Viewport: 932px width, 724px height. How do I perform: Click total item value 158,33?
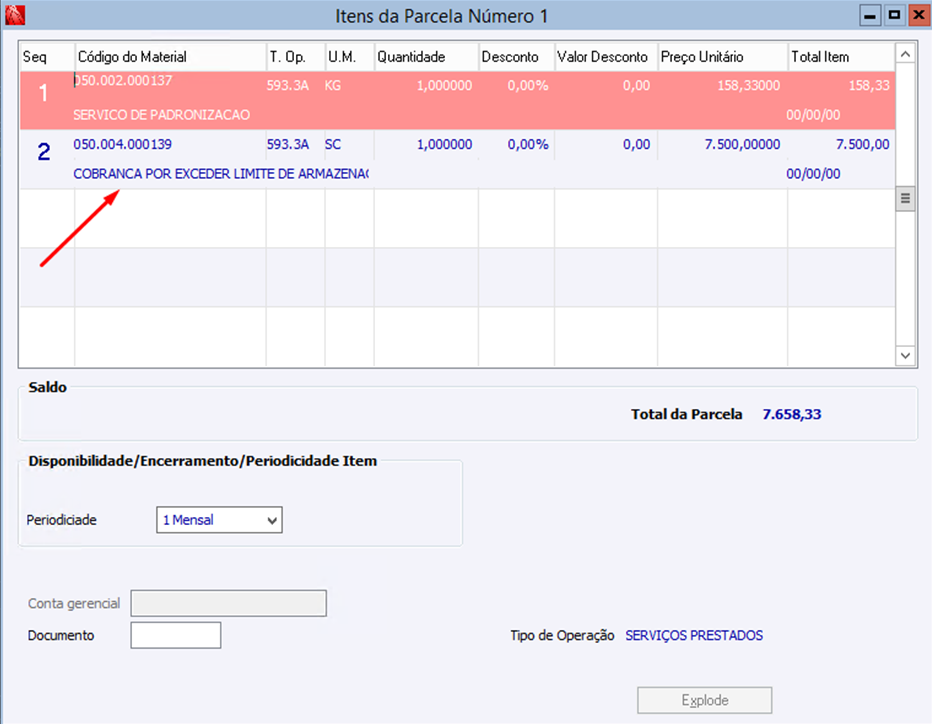[x=869, y=86]
